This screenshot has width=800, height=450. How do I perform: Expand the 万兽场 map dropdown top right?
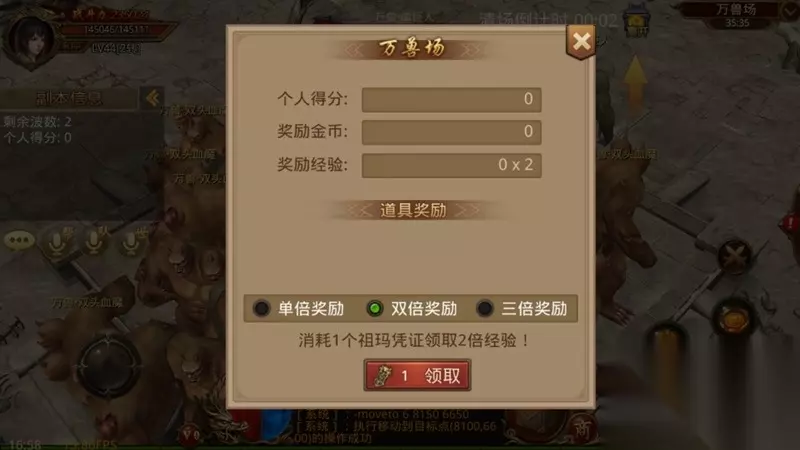789,11
